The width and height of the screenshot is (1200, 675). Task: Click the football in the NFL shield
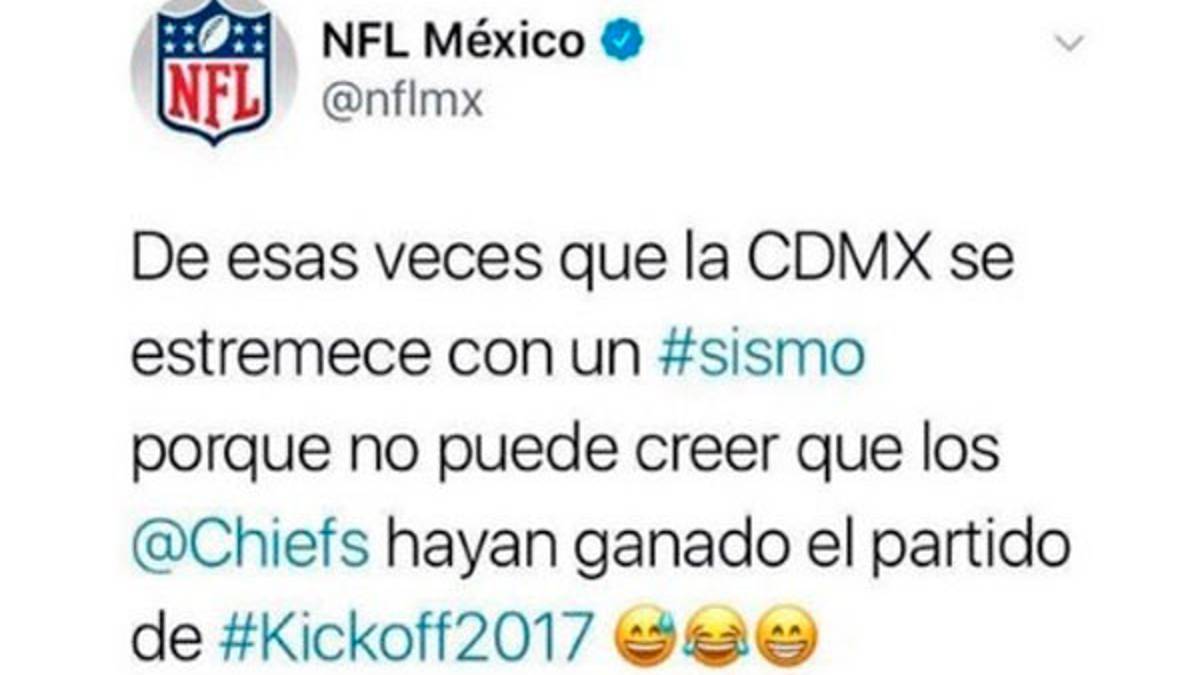point(213,32)
